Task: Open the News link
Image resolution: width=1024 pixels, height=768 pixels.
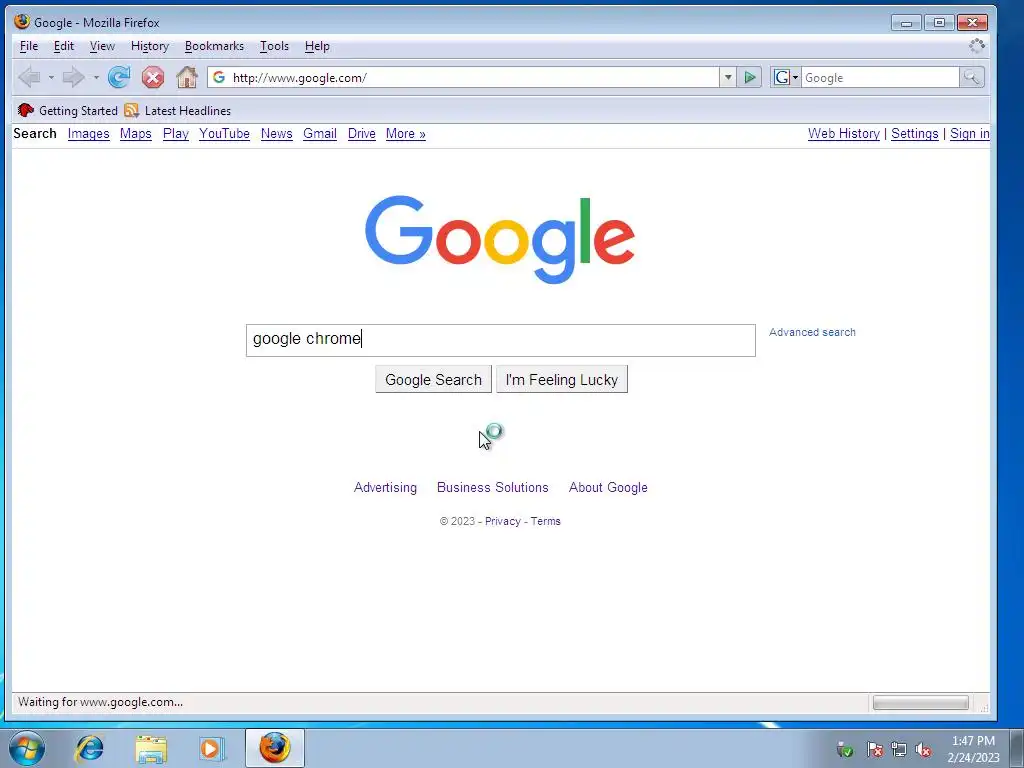Action: pos(276,133)
